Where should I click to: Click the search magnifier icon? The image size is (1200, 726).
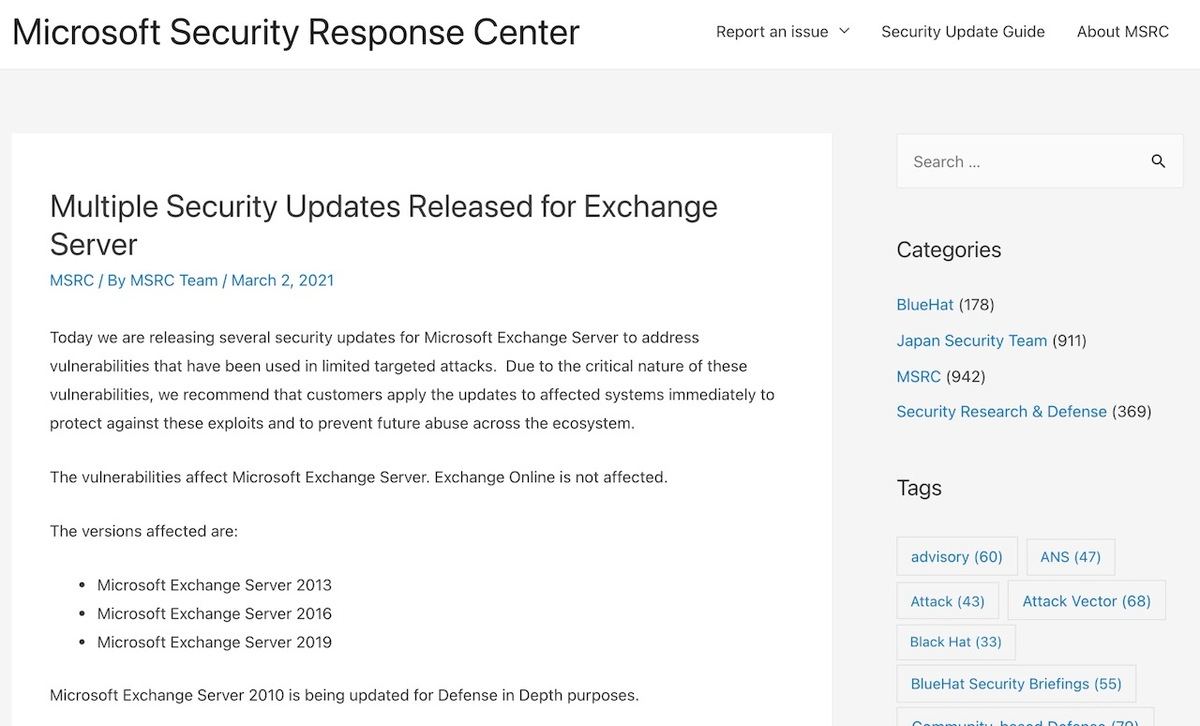pos(1158,161)
